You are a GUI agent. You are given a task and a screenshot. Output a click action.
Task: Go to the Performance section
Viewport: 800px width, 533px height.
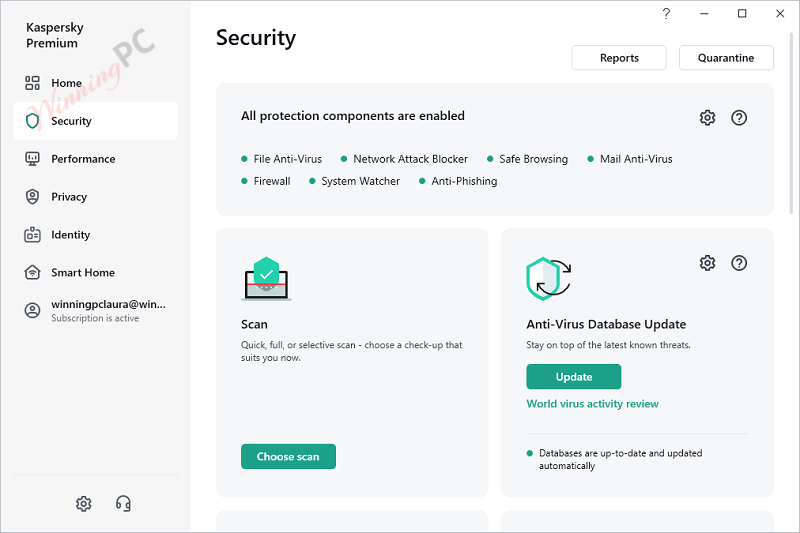pos(95,159)
